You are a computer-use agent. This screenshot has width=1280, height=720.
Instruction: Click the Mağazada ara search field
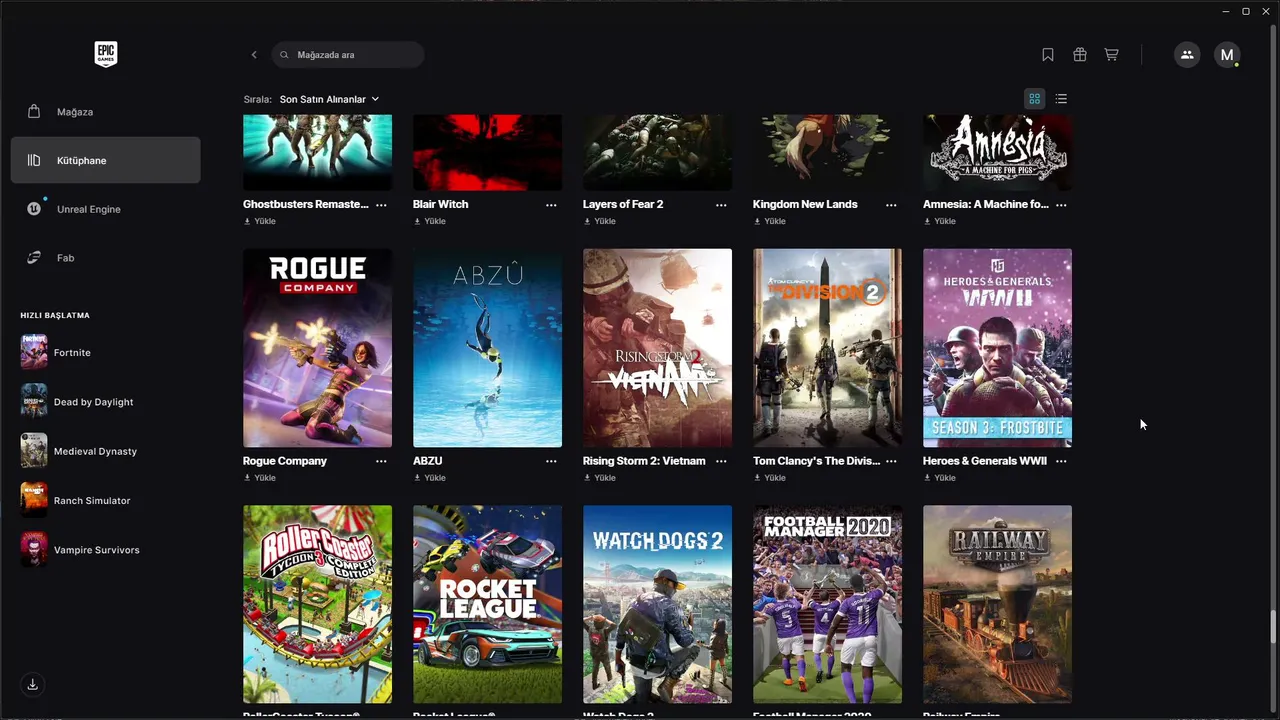coord(348,55)
